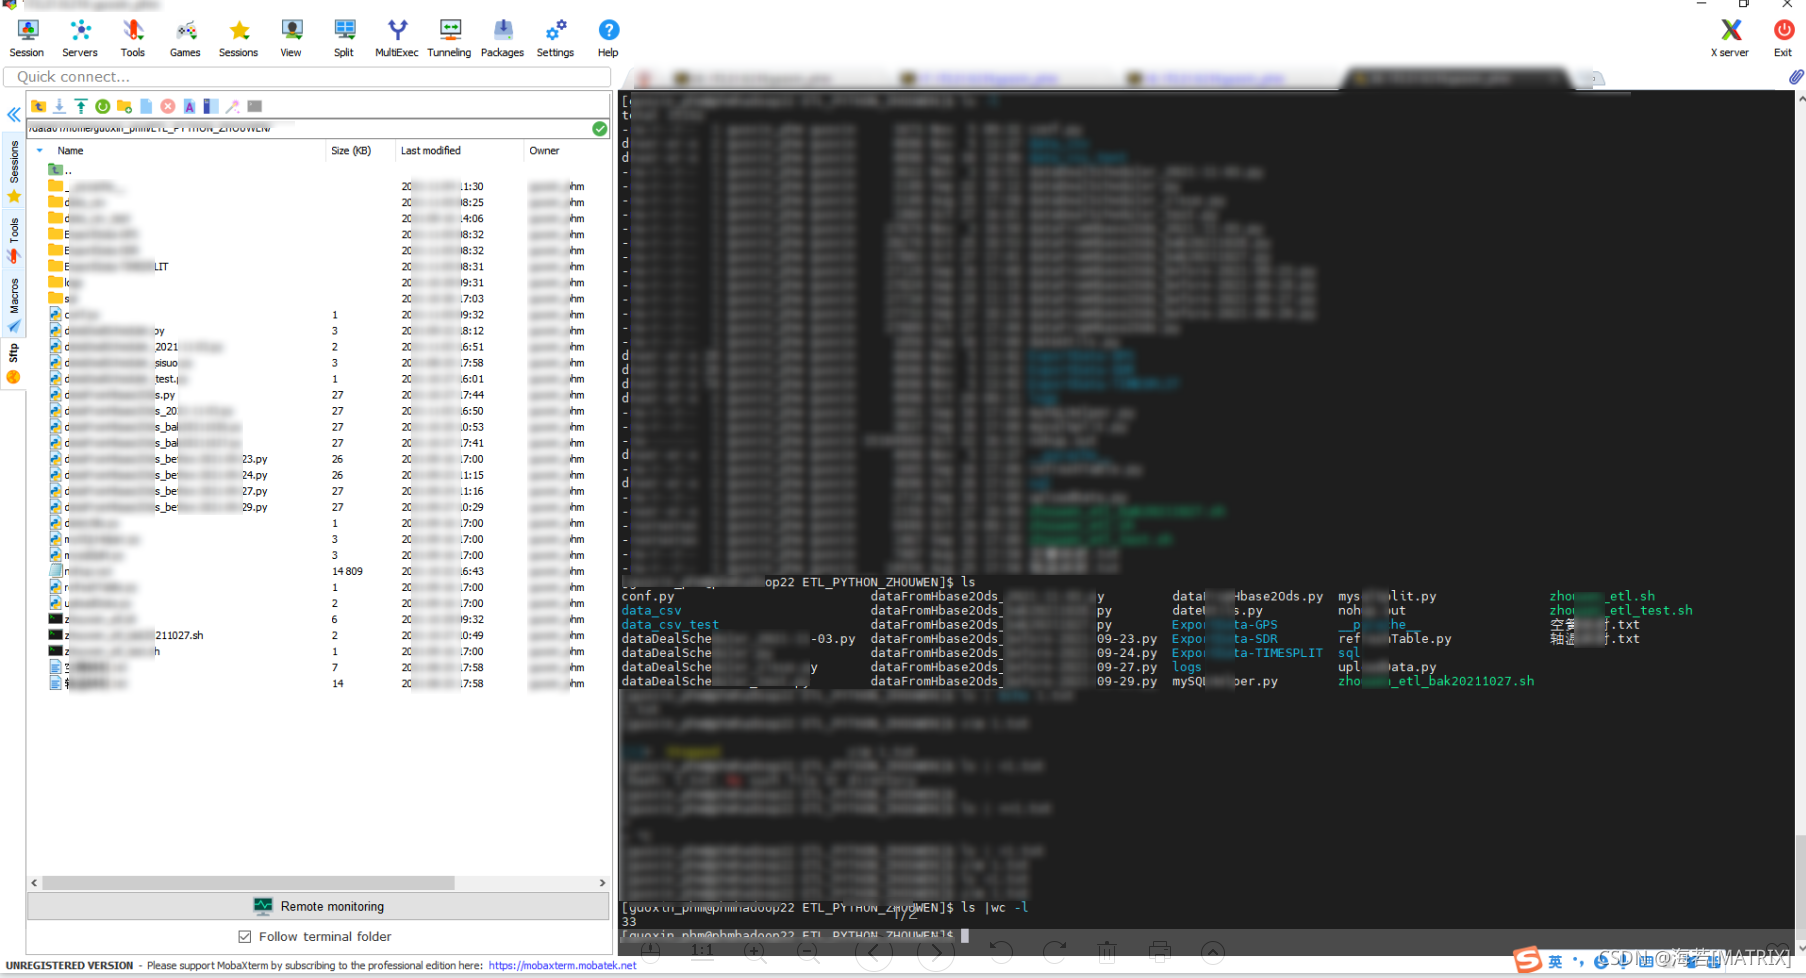Screen dimensions: 1806x978
Task: Click the terminal vertical scrollbar up arrow
Action: 1800,98
